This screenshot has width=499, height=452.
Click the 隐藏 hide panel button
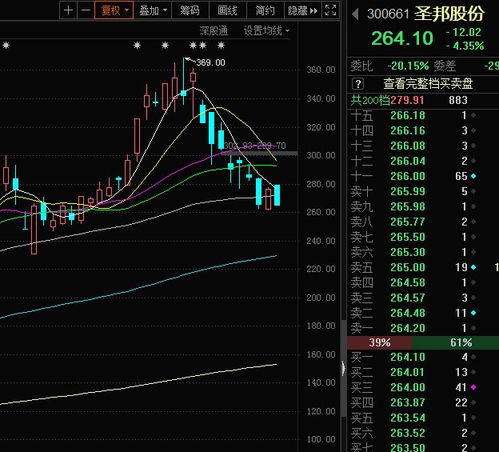tap(303, 10)
